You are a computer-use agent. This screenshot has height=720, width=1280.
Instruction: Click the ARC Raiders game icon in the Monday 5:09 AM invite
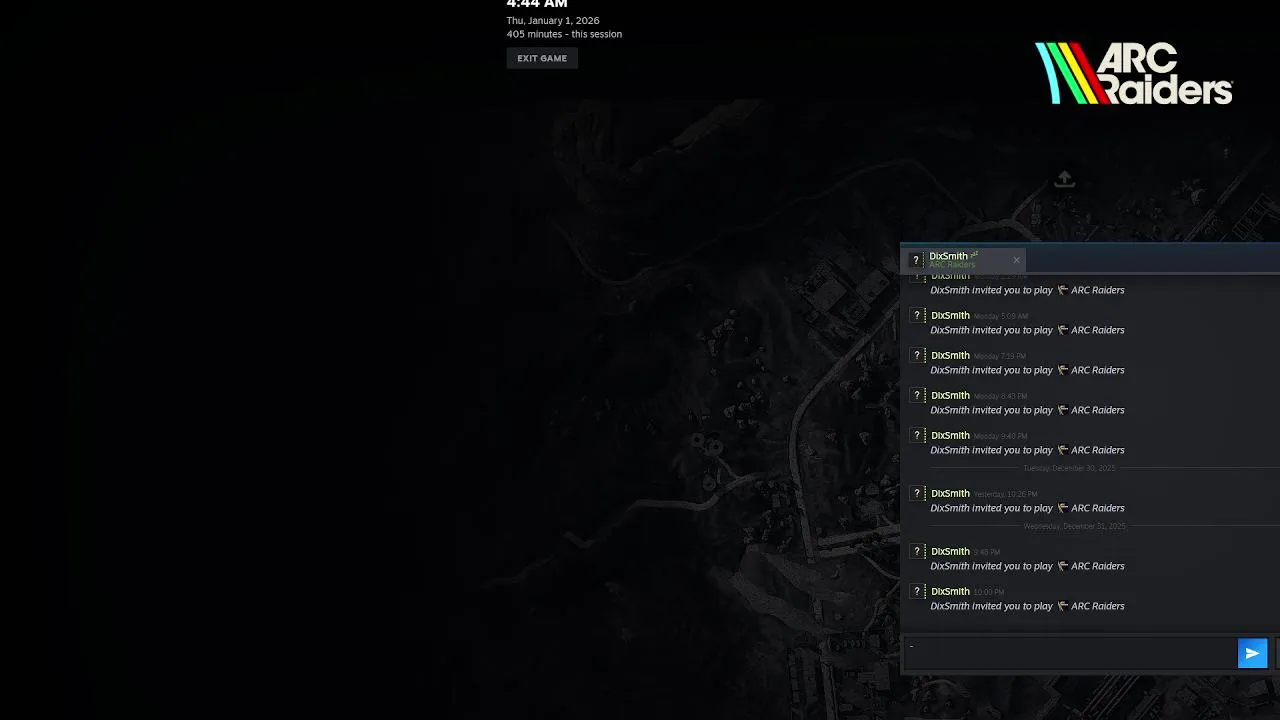[x=1063, y=330]
